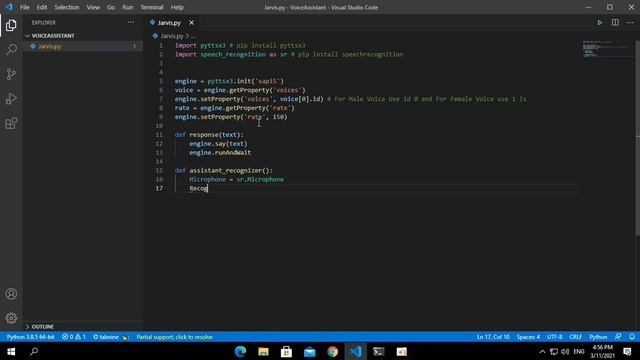Open the Explorer view in activity bar
The width and height of the screenshot is (640, 360).
coord(11,25)
